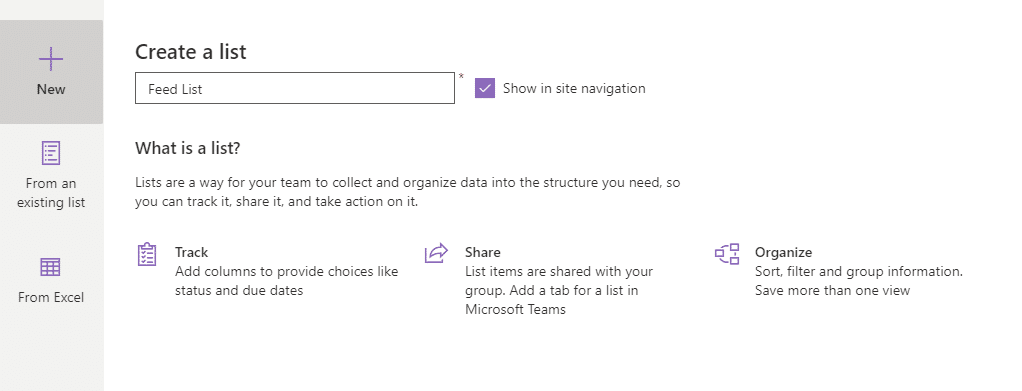Click the Create a list heading
The image size is (1022, 391).
[191, 51]
